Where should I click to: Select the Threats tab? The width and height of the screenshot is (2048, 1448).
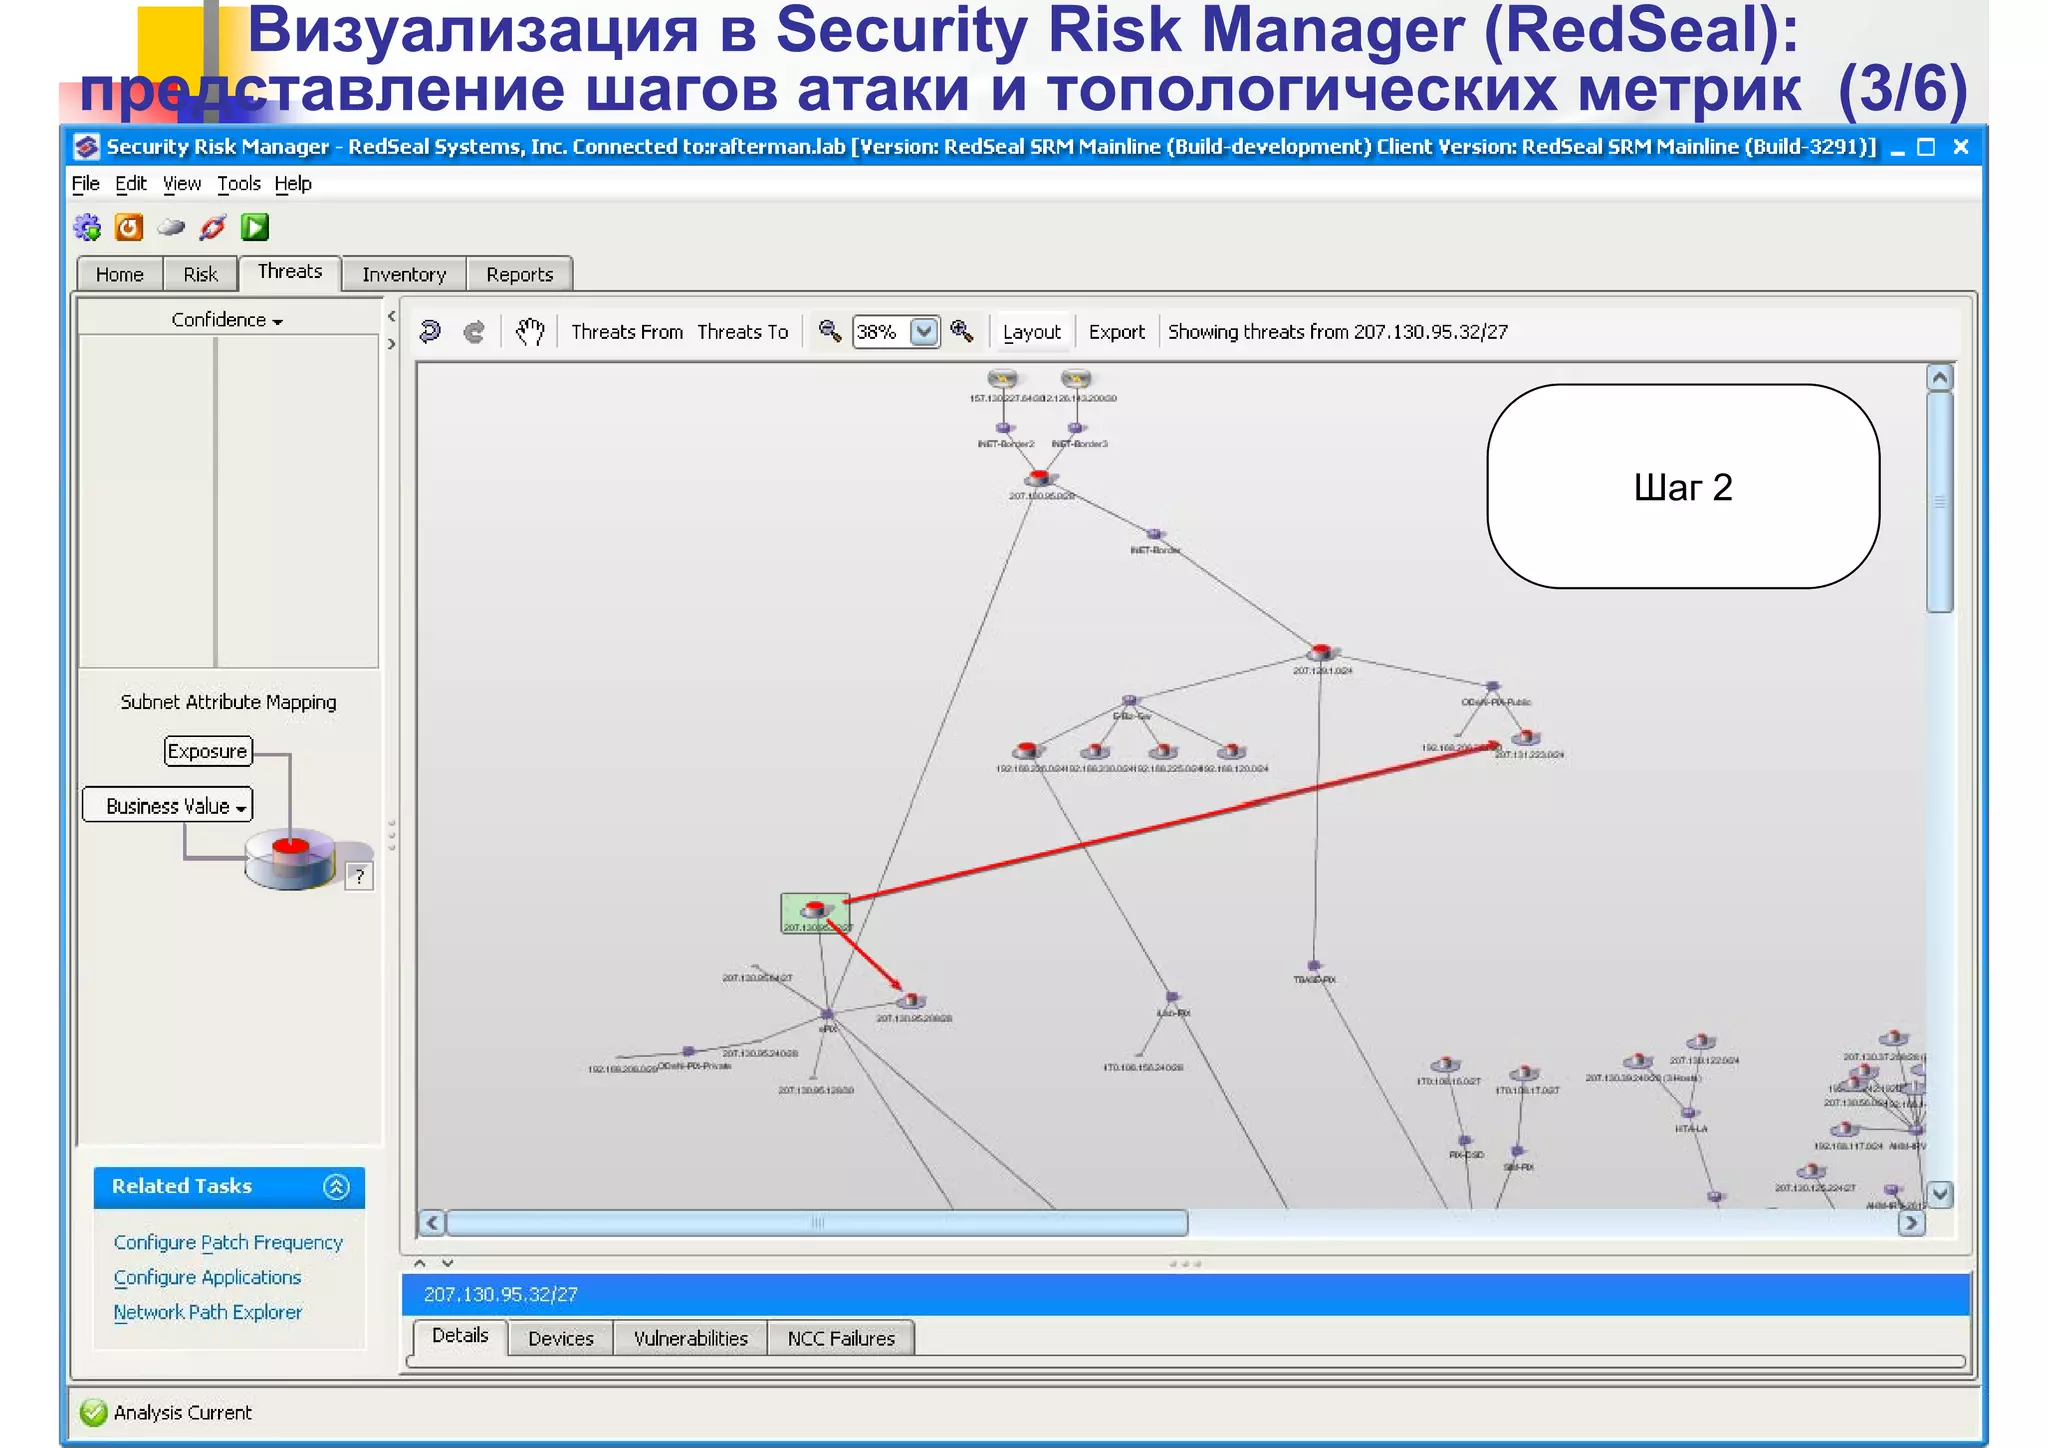click(290, 272)
